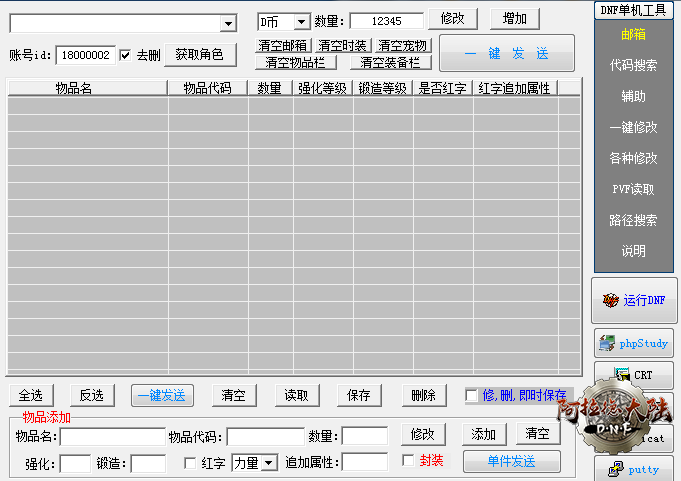Click the 账号id input field

click(85, 55)
